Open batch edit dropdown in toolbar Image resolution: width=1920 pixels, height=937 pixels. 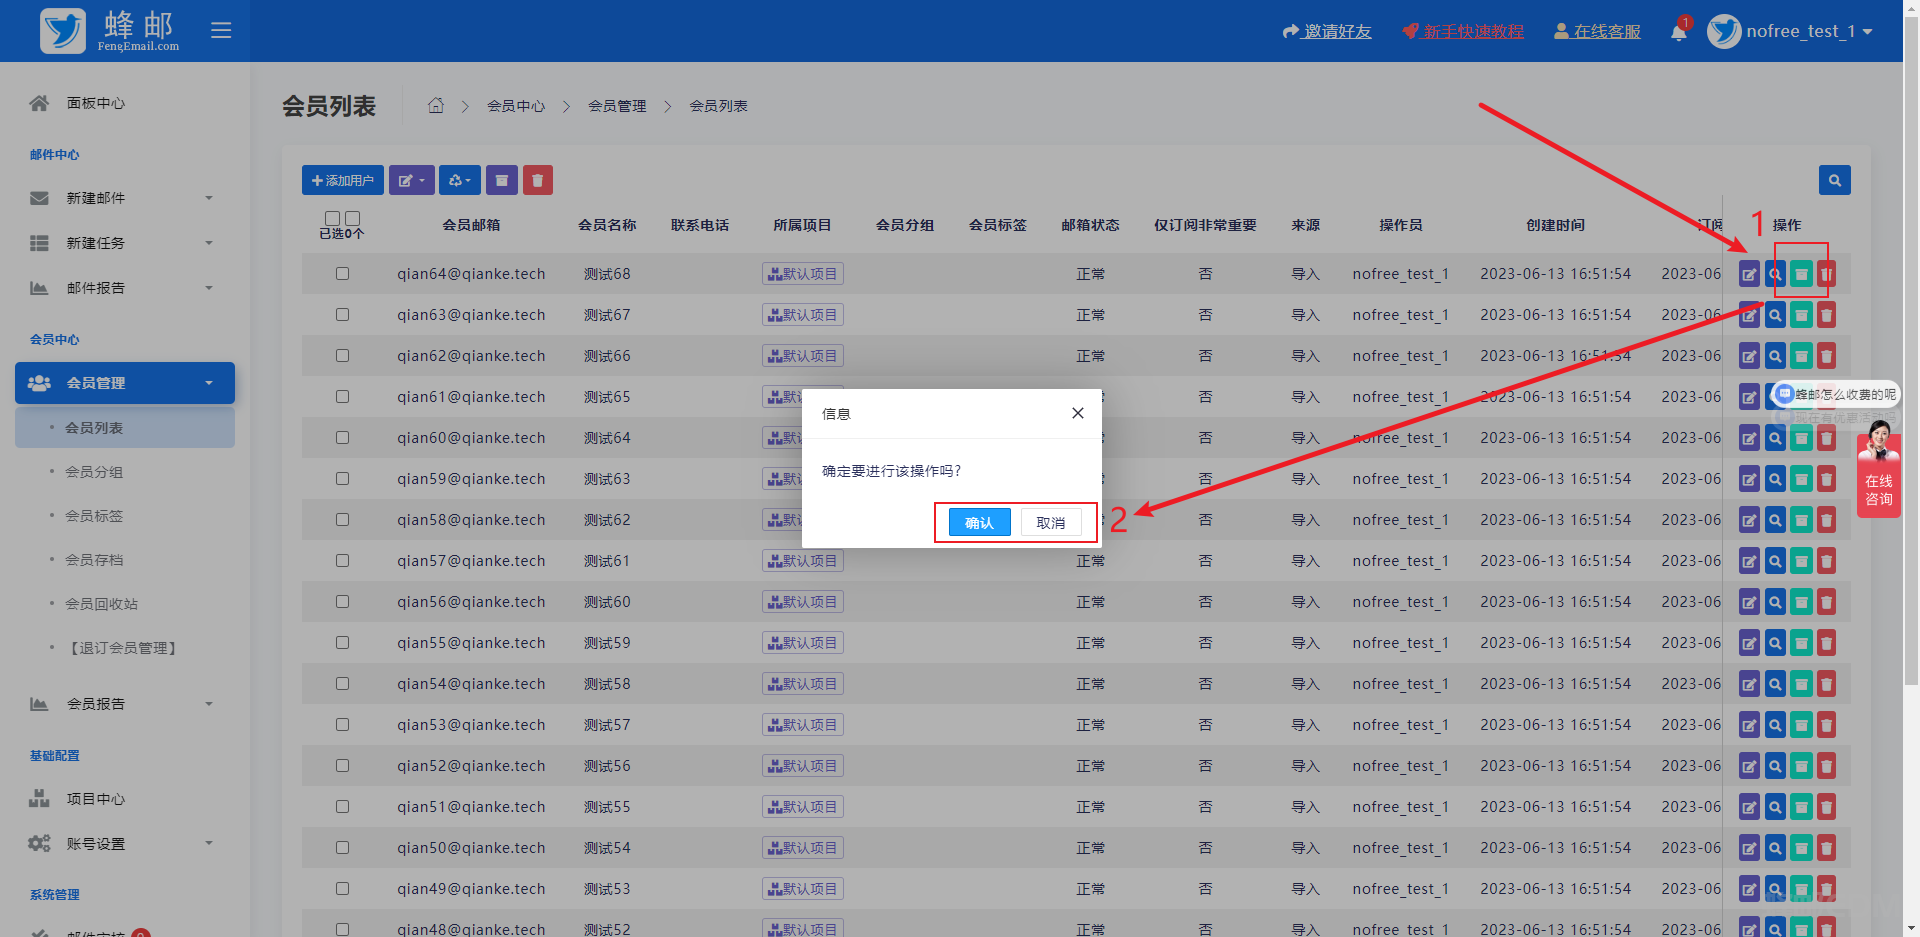tap(412, 180)
